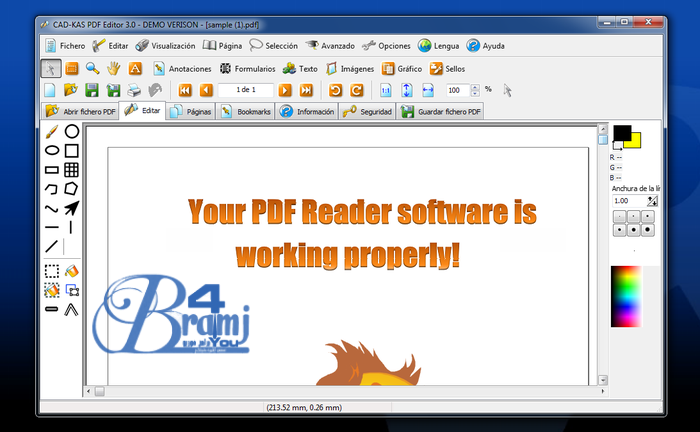The height and width of the screenshot is (432, 700).
Task: Click the Anotaciones button
Action: pos(182,69)
